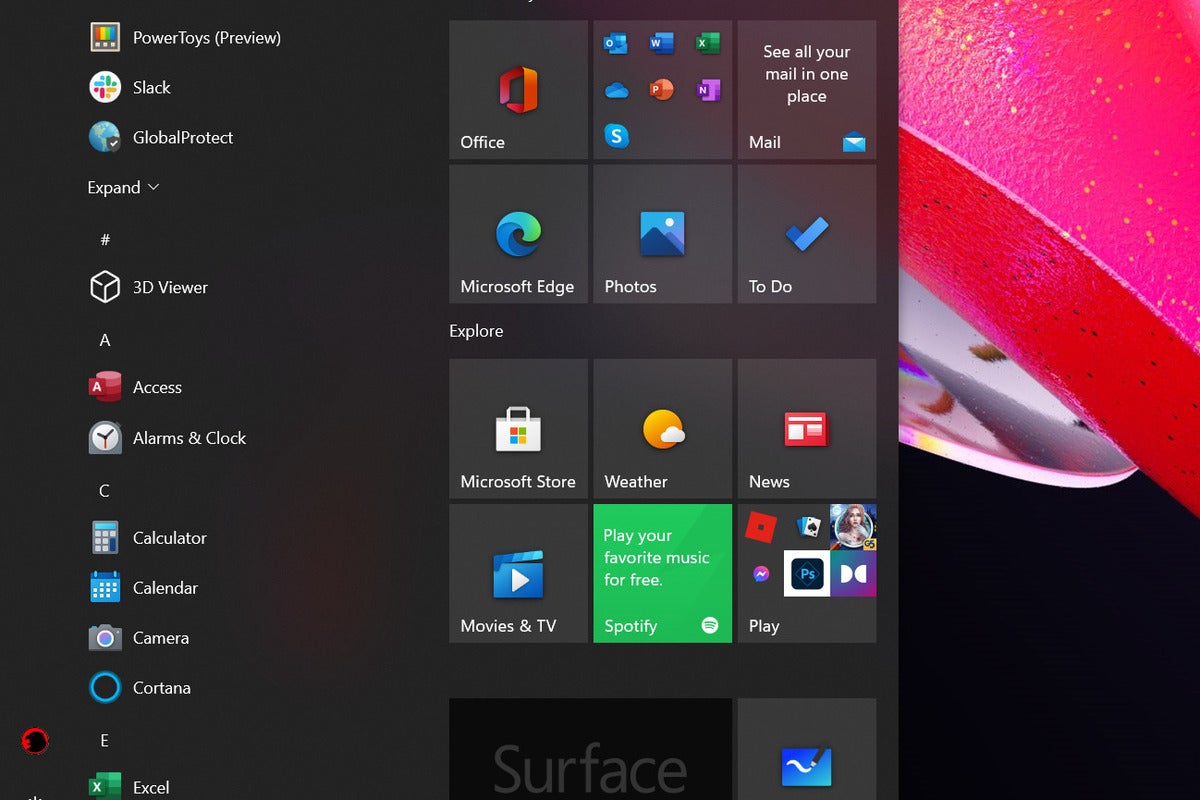Open the News tile
This screenshot has height=800, width=1200.
[806, 429]
